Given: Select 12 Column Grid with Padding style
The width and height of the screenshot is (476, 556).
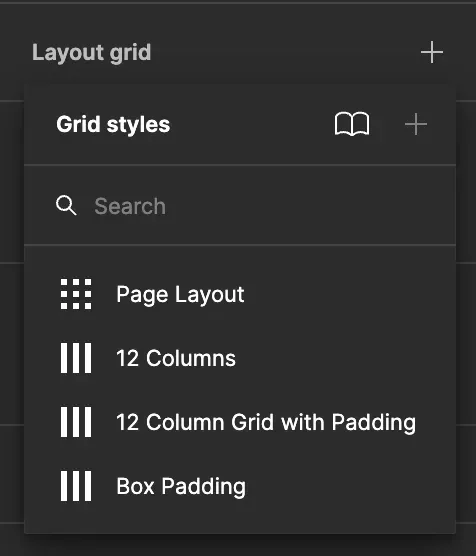Looking at the screenshot, I should click(240, 422).
